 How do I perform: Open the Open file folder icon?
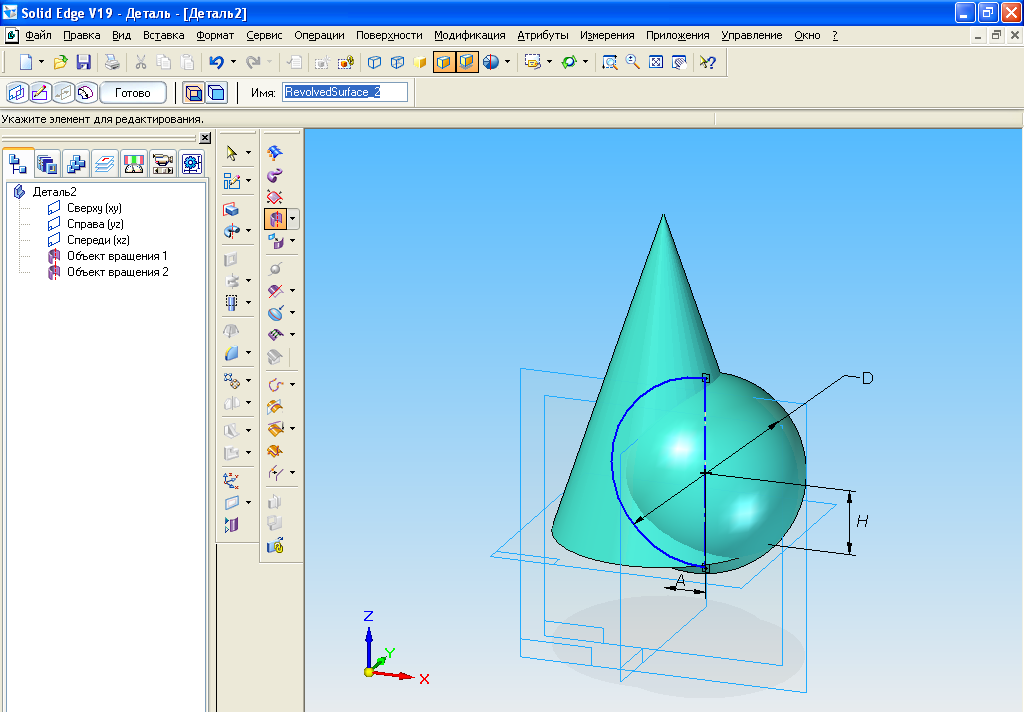[61, 62]
